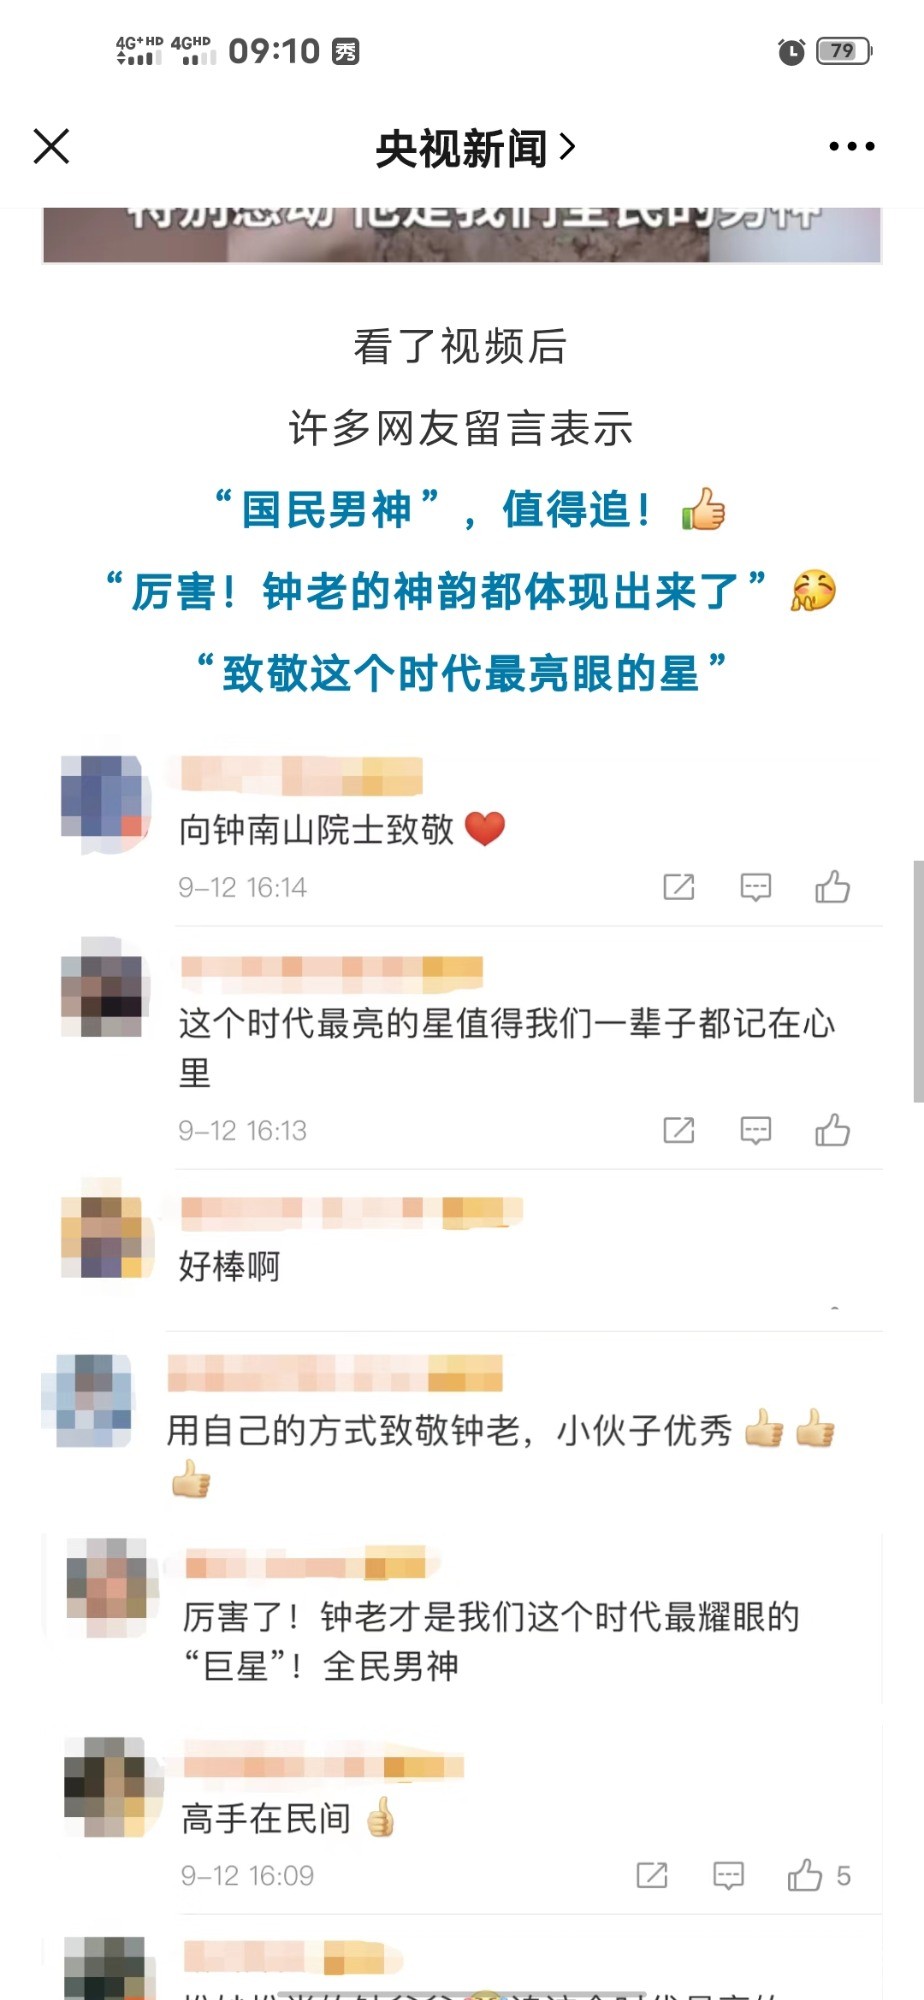Reply to the comment posted at 9-12 16:13
This screenshot has width=924, height=2000.
755,1130
